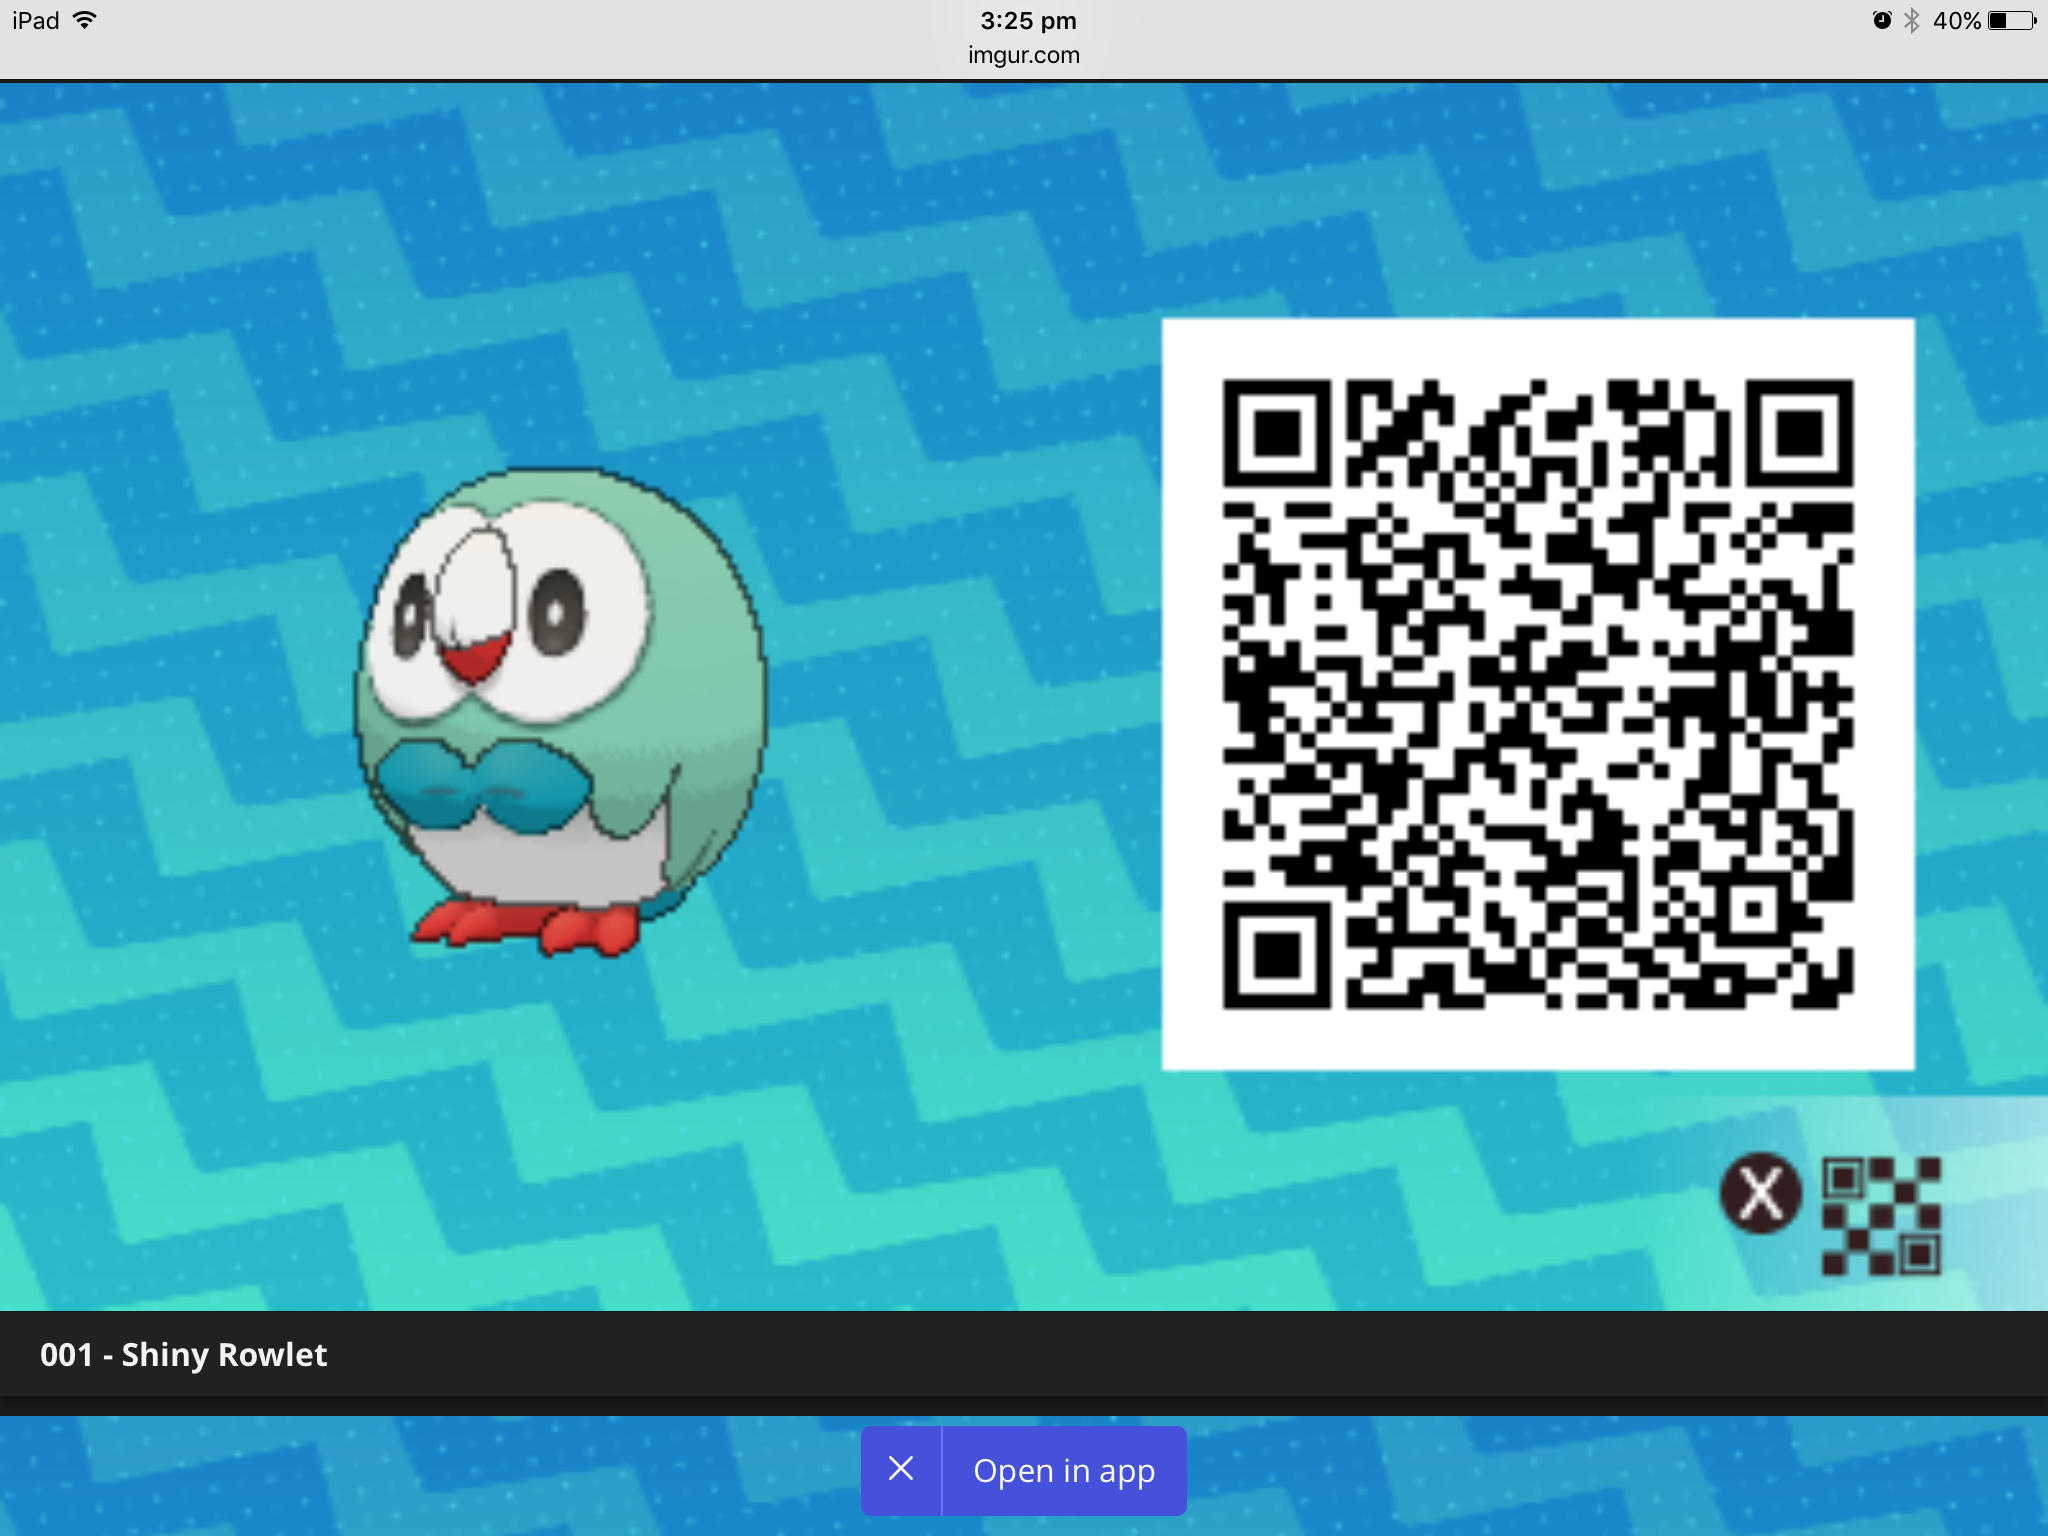Click the round X button icon
2048x1536 pixels.
[1760, 1193]
